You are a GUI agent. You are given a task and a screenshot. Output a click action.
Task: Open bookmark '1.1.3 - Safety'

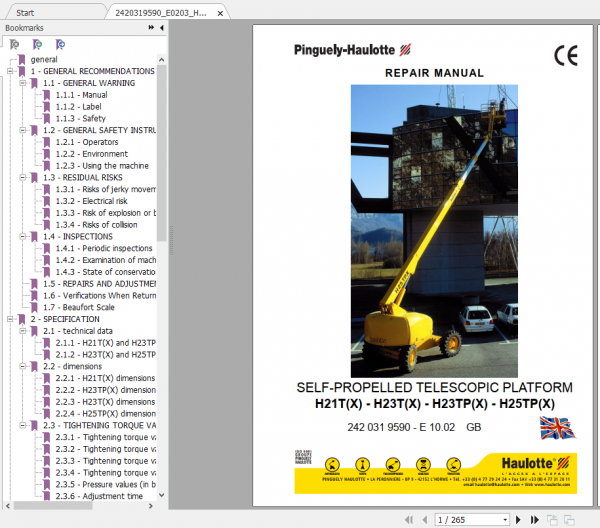click(x=80, y=119)
